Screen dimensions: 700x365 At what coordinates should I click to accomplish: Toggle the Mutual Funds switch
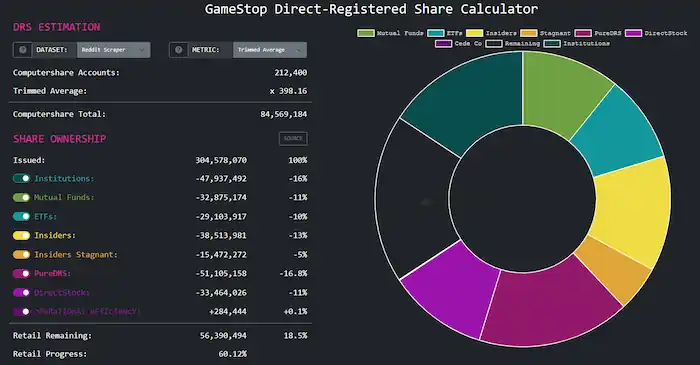tap(21, 197)
